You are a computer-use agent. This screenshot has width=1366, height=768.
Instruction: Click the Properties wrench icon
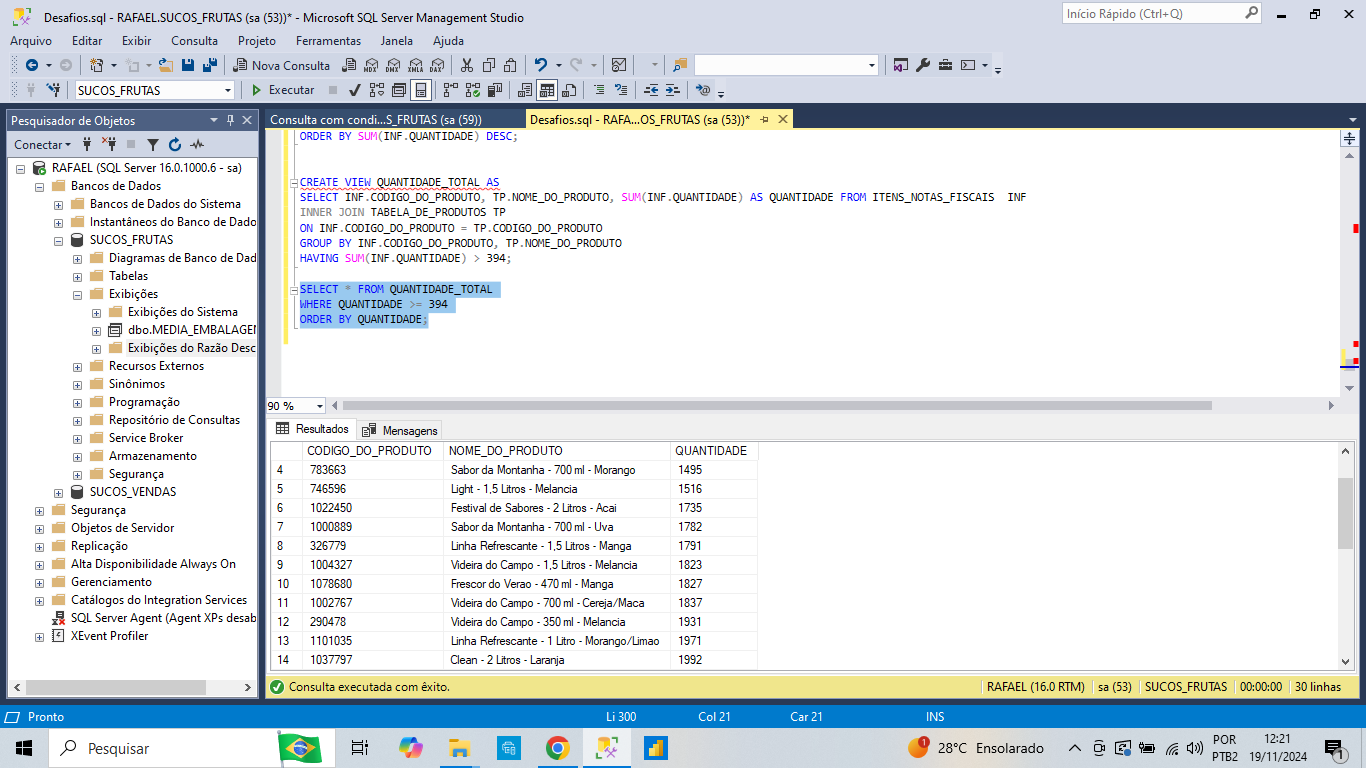(x=923, y=65)
